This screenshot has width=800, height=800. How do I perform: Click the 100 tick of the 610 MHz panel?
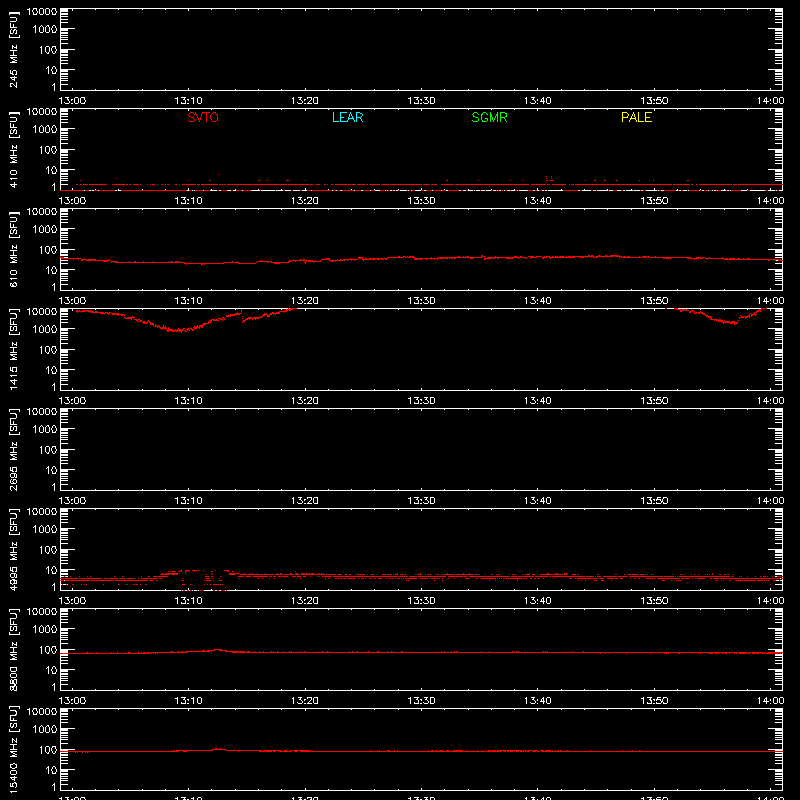(x=48, y=250)
